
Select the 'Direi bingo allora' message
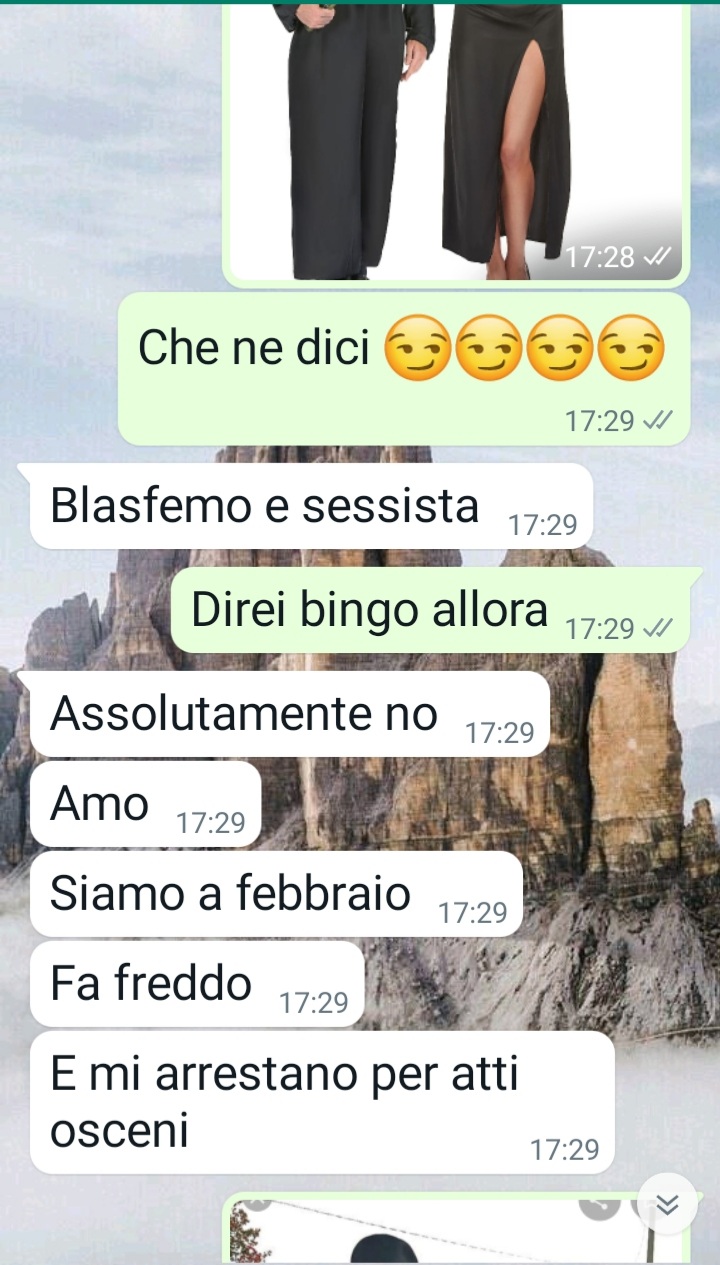click(431, 610)
